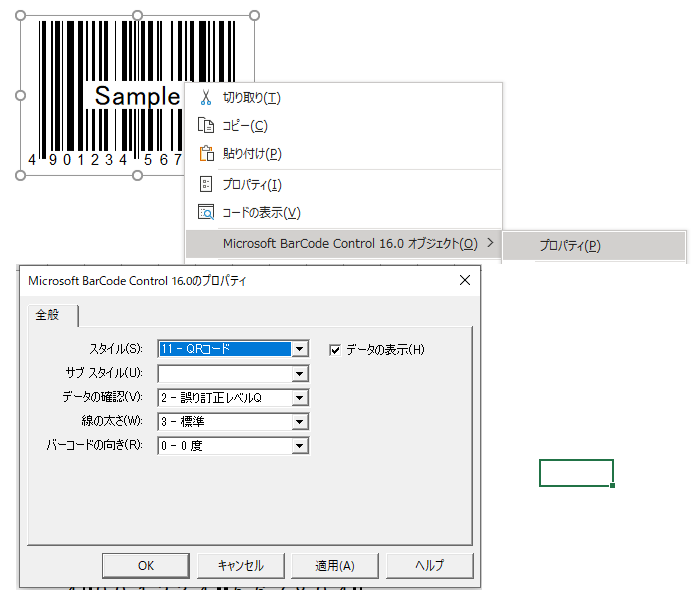The height and width of the screenshot is (610, 694).
Task: Select コードの表示(V) menu entry
Action: pyautogui.click(x=343, y=212)
